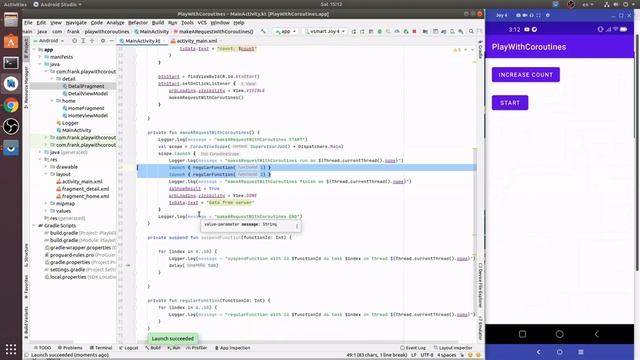640x360 pixels.
Task: Open the Analyze menu
Action: pos(116,23)
